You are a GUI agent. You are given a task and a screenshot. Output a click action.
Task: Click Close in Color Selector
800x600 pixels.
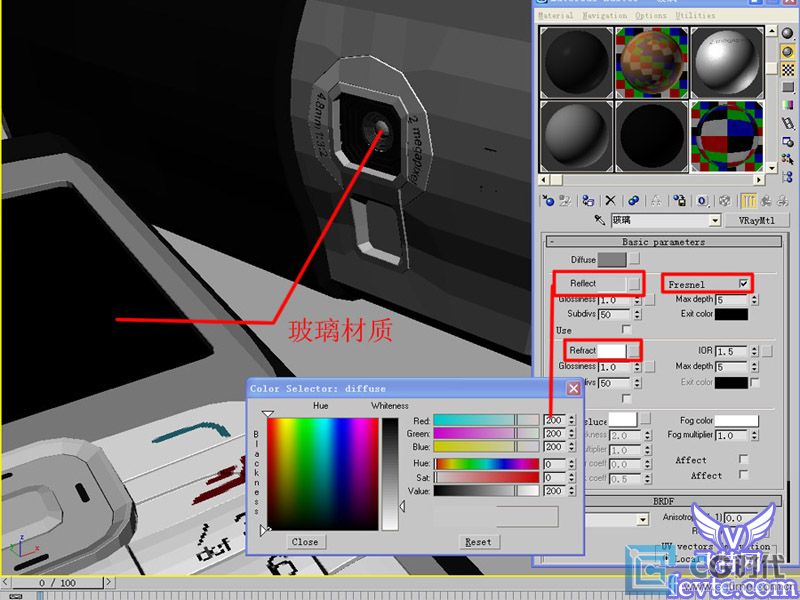305,542
